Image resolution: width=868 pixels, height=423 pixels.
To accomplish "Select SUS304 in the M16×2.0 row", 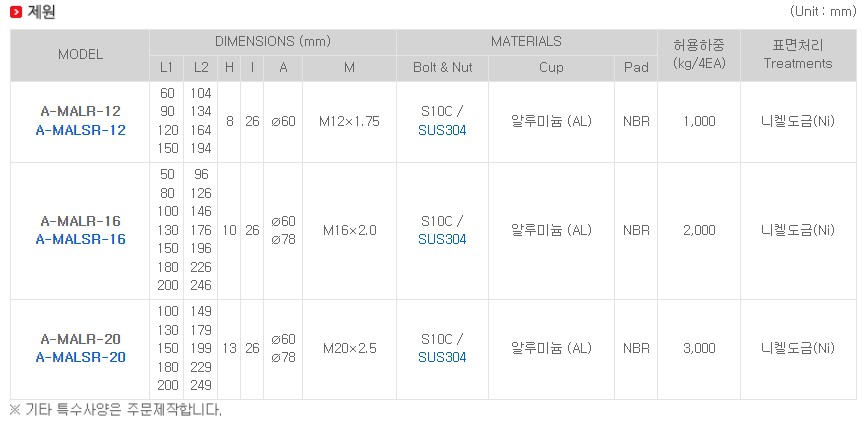I will tap(442, 239).
